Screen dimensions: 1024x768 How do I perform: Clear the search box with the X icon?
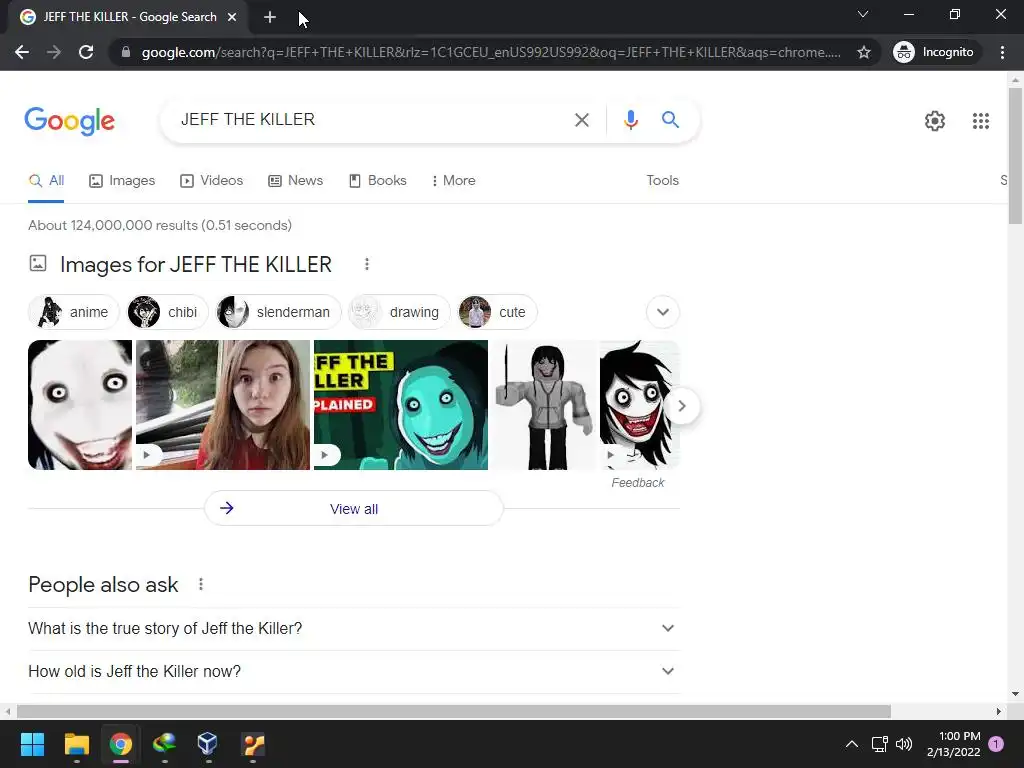pyautogui.click(x=581, y=120)
